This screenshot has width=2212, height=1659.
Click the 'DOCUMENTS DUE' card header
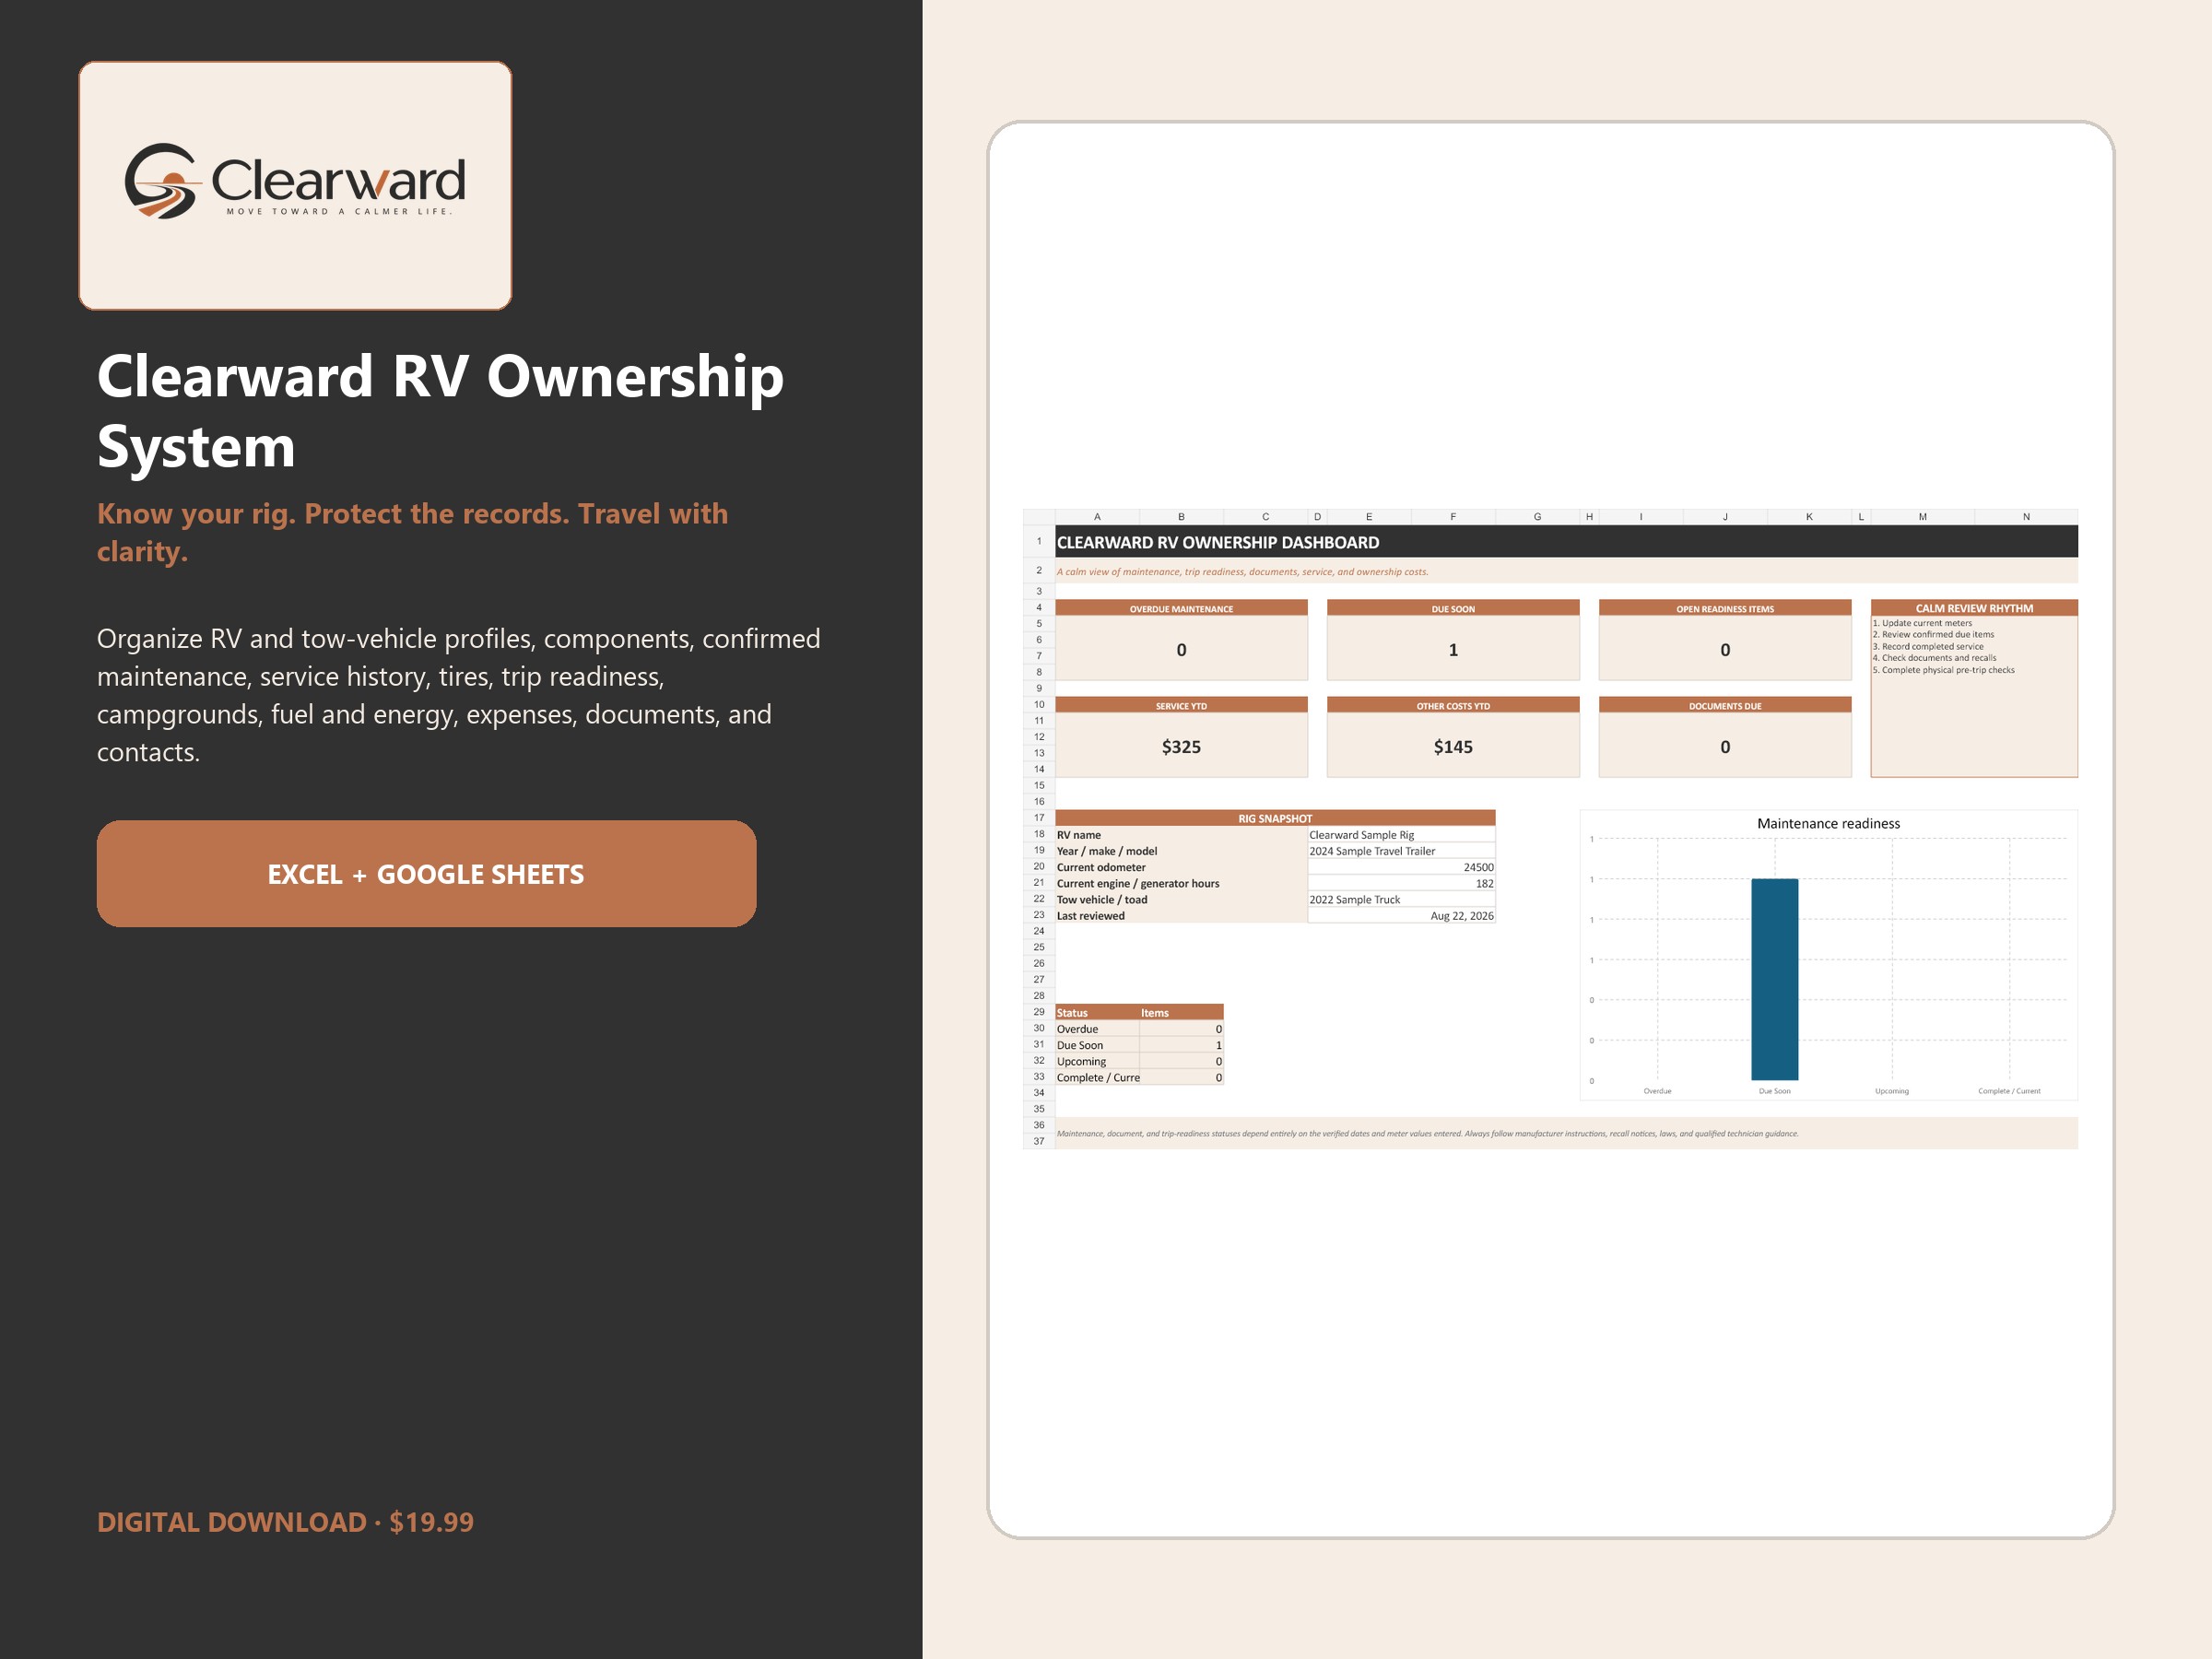pos(1725,705)
